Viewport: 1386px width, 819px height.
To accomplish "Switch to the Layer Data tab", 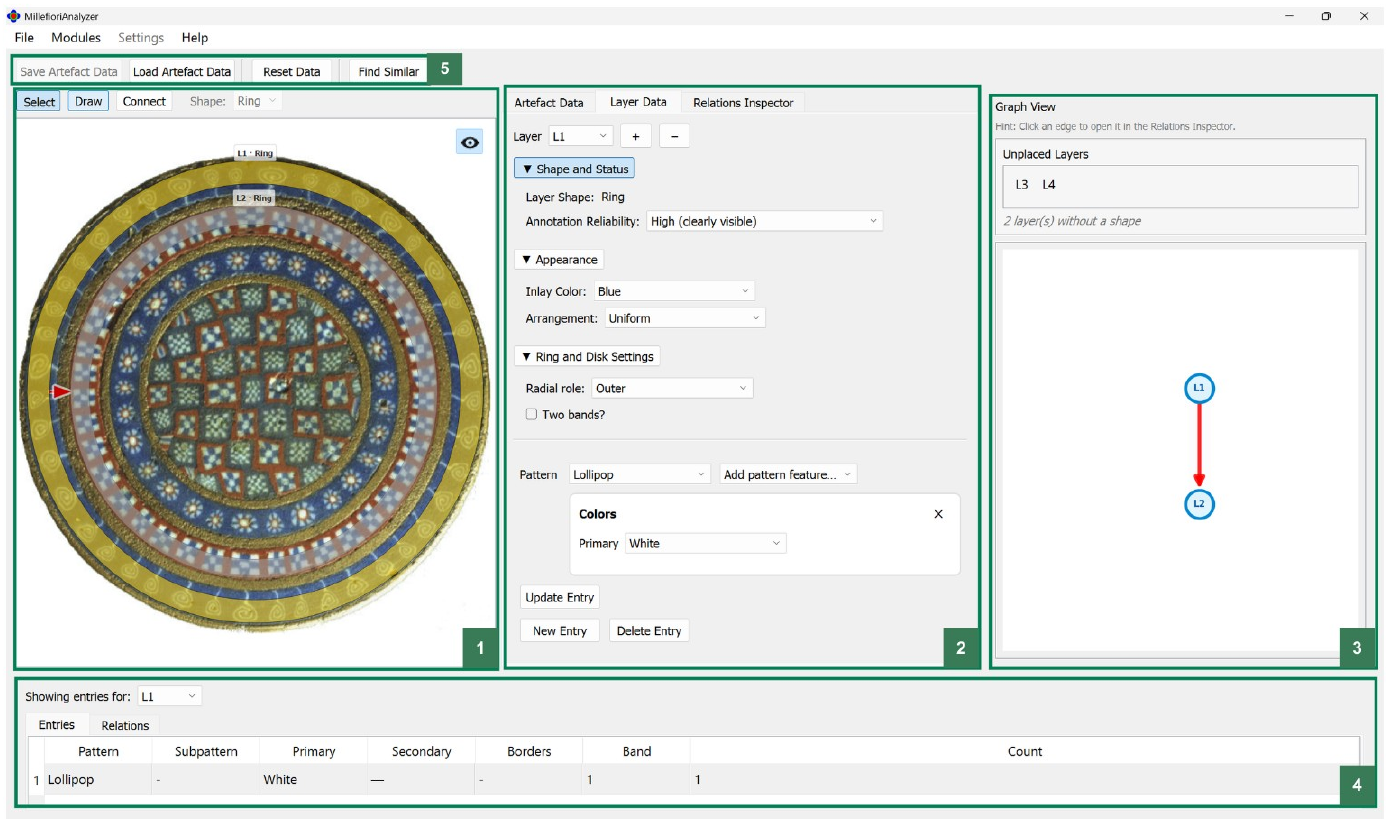I will (638, 102).
